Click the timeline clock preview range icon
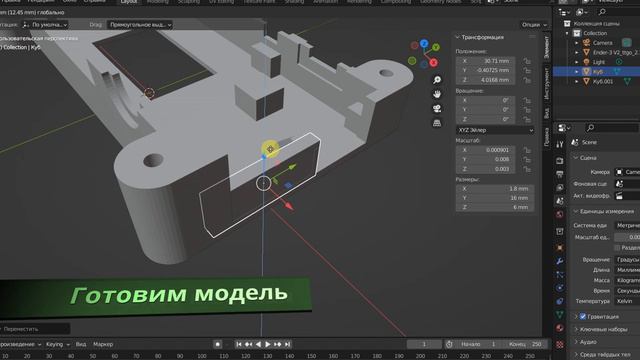 point(449,344)
